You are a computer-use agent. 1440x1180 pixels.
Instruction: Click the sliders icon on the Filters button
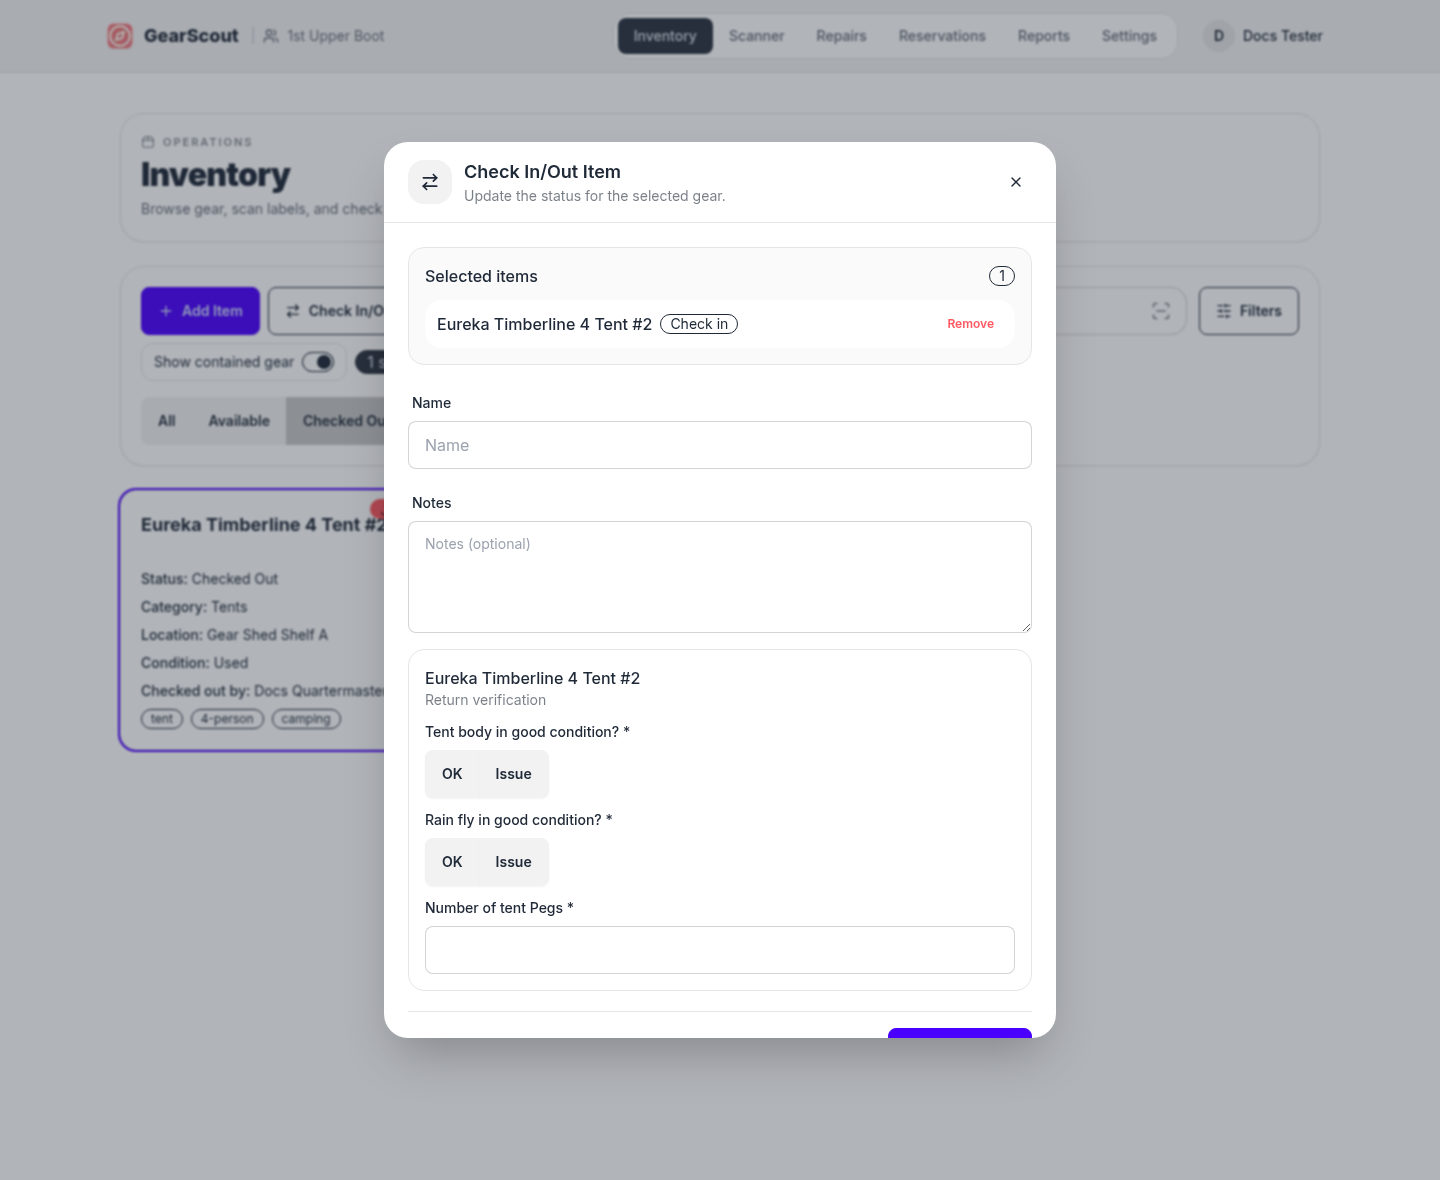1224,311
